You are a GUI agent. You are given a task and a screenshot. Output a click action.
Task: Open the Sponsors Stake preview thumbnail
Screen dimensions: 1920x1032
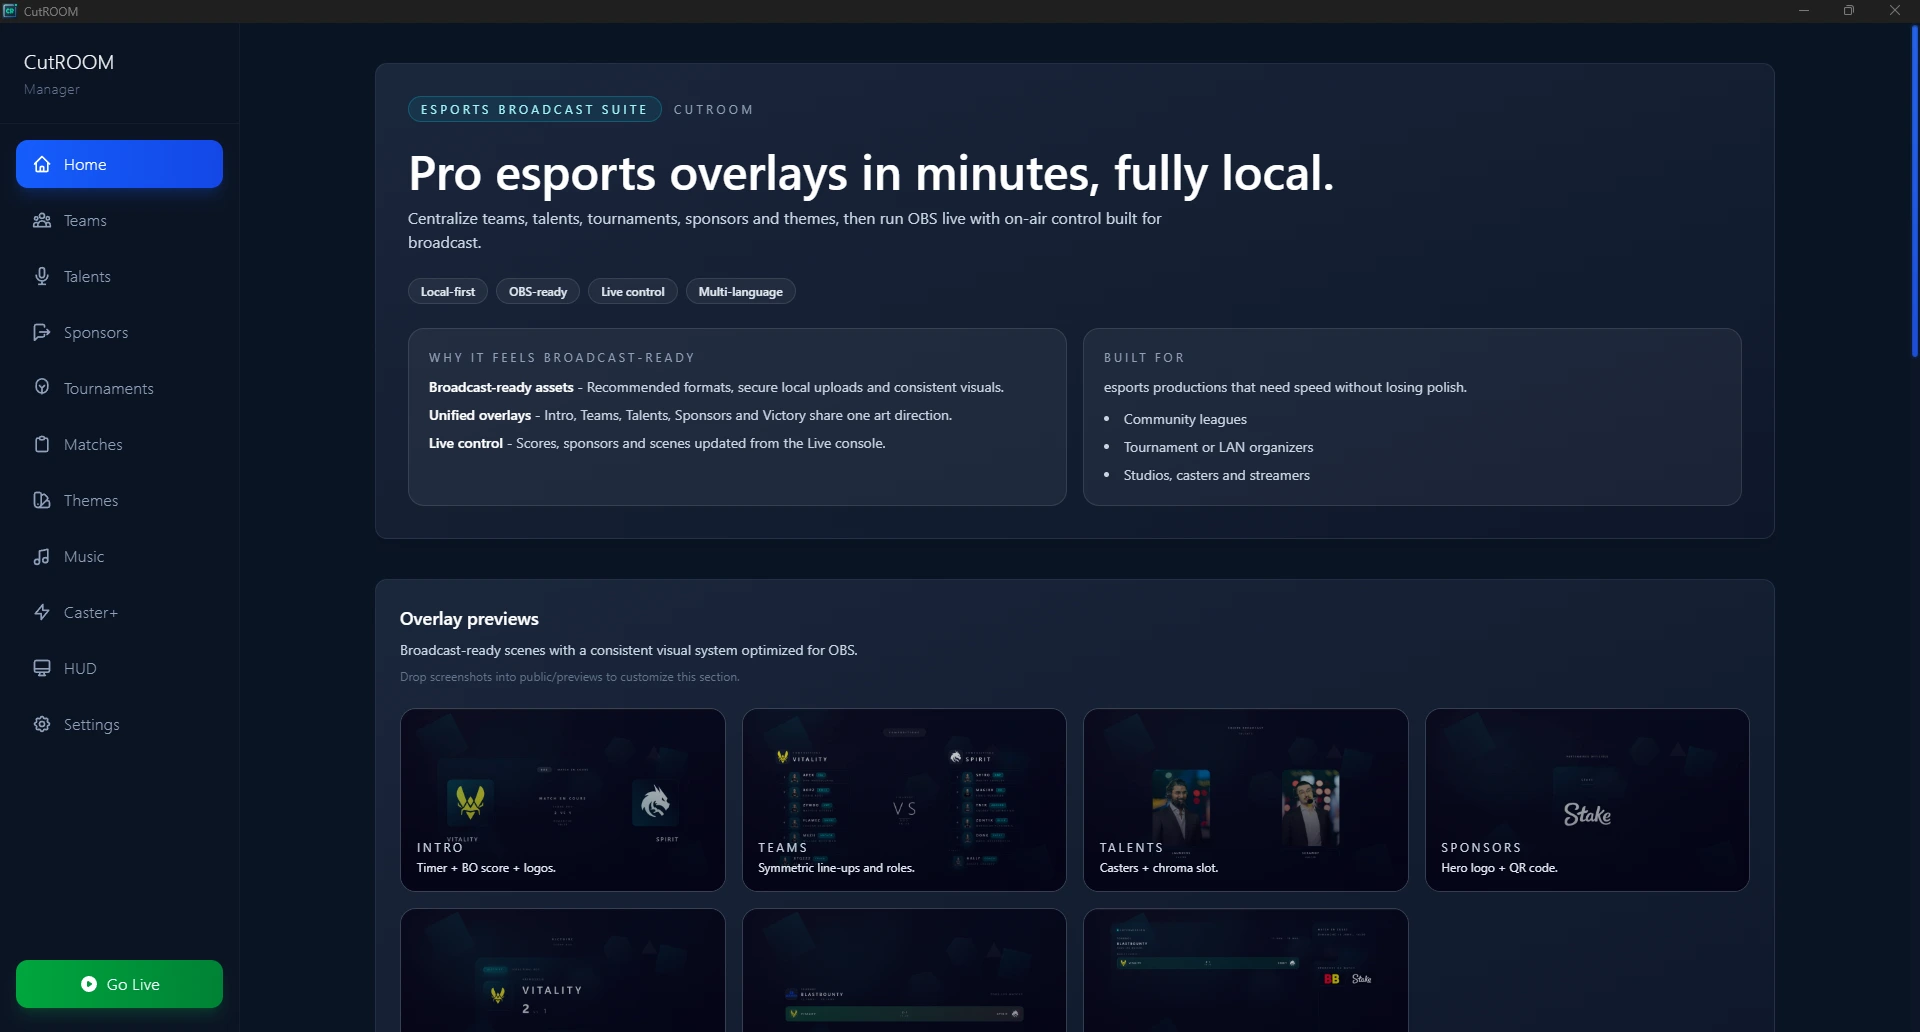click(1587, 799)
